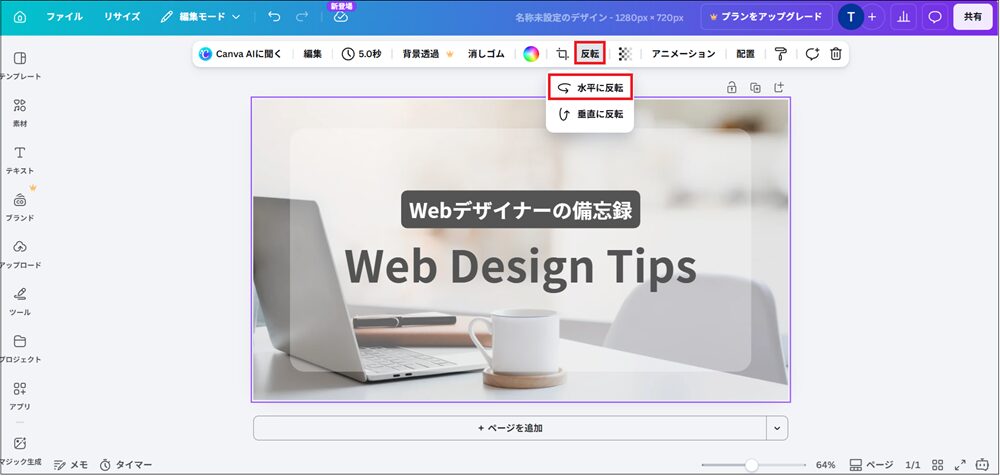Delete element with trash icon
The height and width of the screenshot is (476, 1000).
(835, 54)
